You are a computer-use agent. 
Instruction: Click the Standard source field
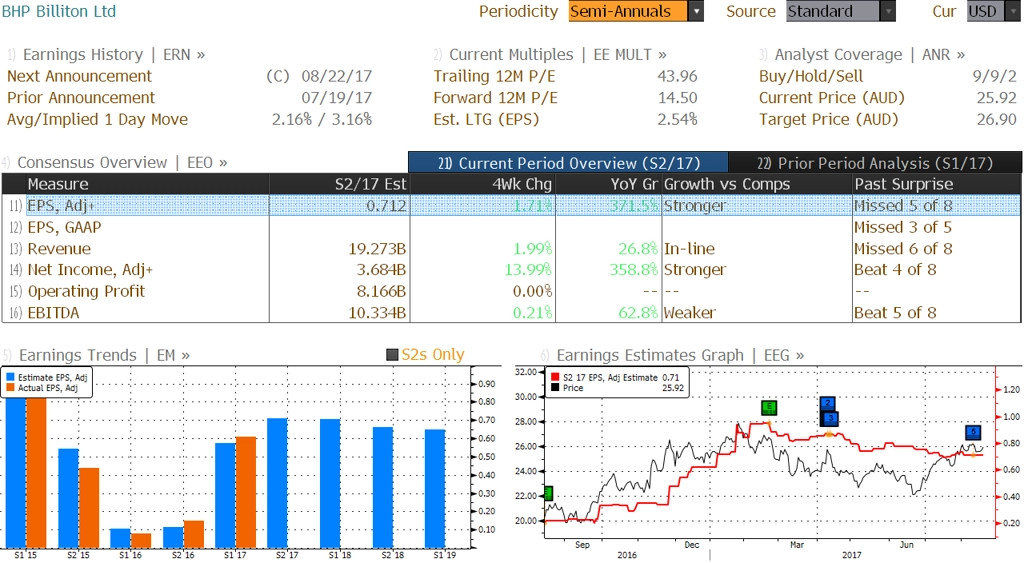pyautogui.click(x=833, y=11)
